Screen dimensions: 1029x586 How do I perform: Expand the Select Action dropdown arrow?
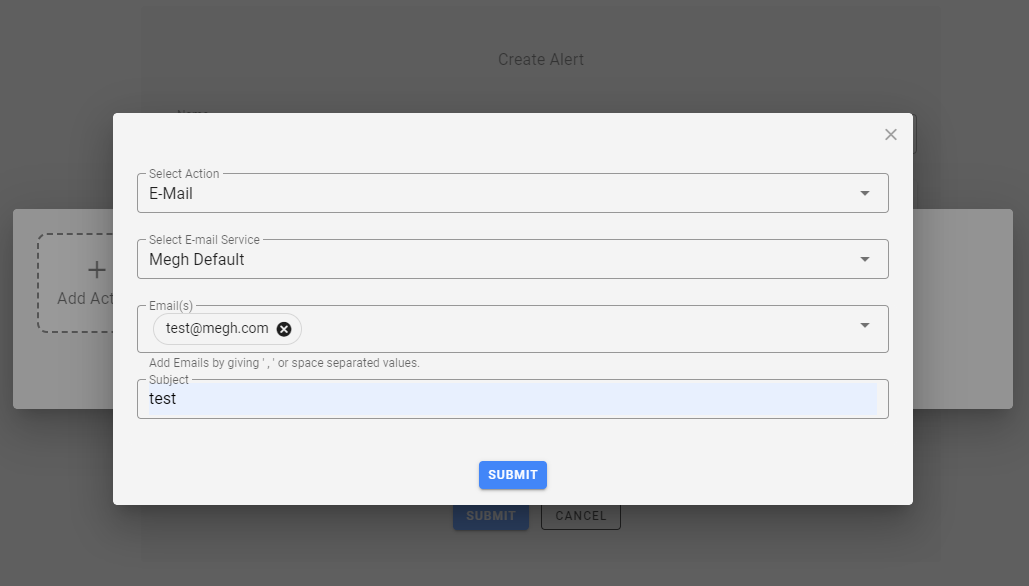[864, 193]
